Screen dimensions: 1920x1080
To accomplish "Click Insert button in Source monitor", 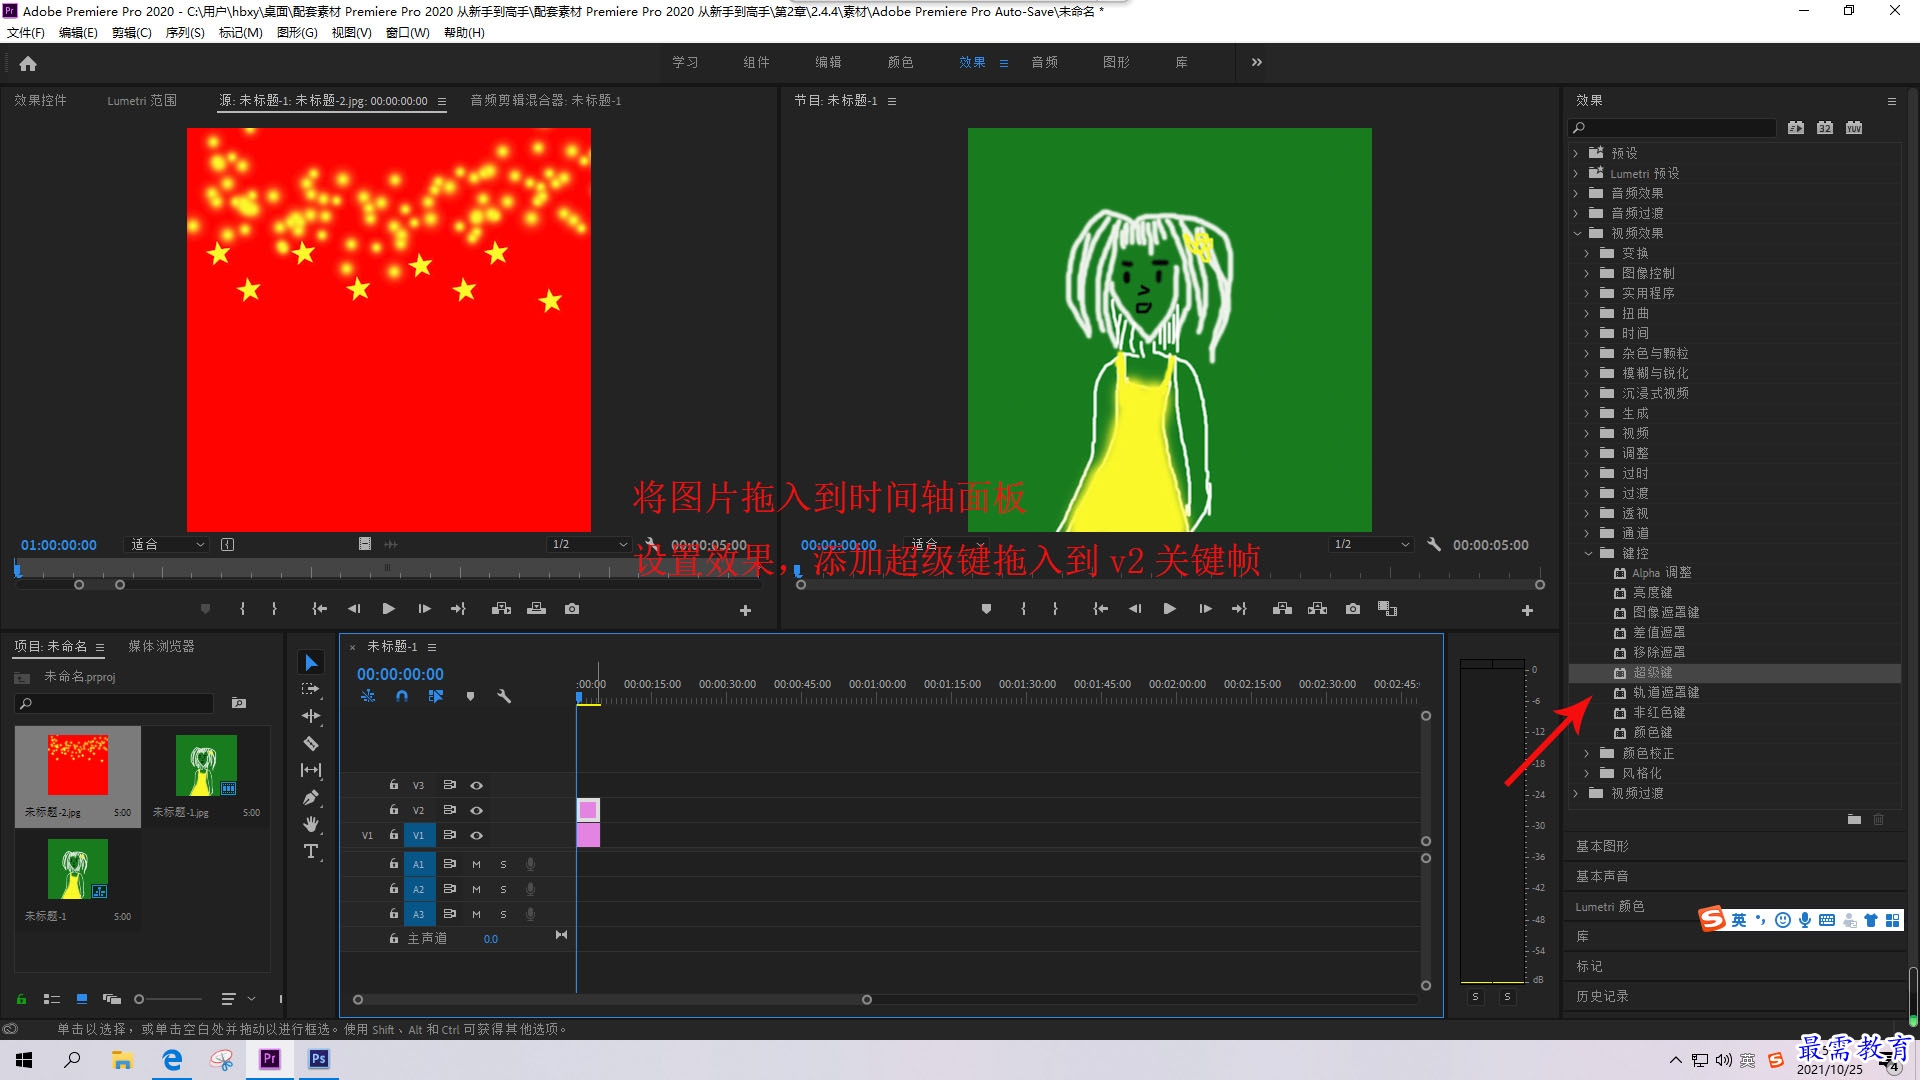I will pos(501,608).
